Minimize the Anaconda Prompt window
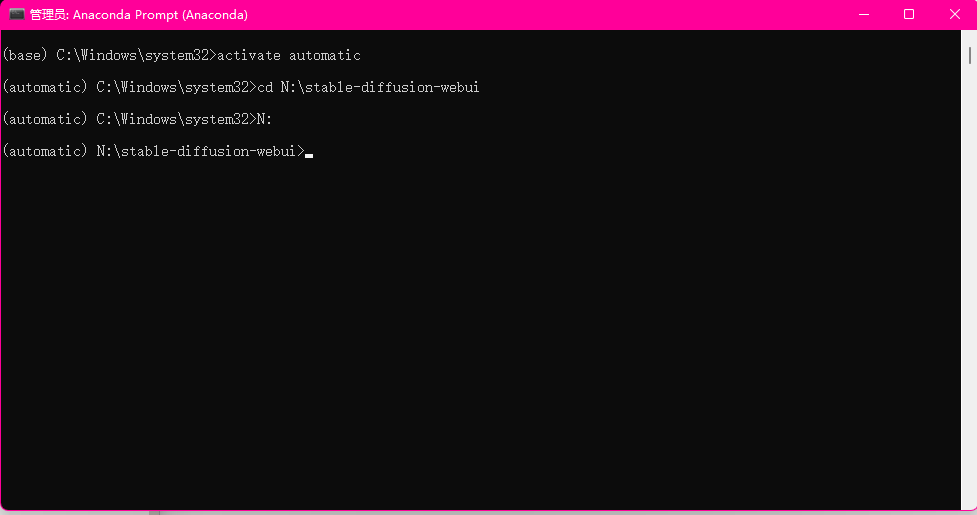 click(x=864, y=14)
